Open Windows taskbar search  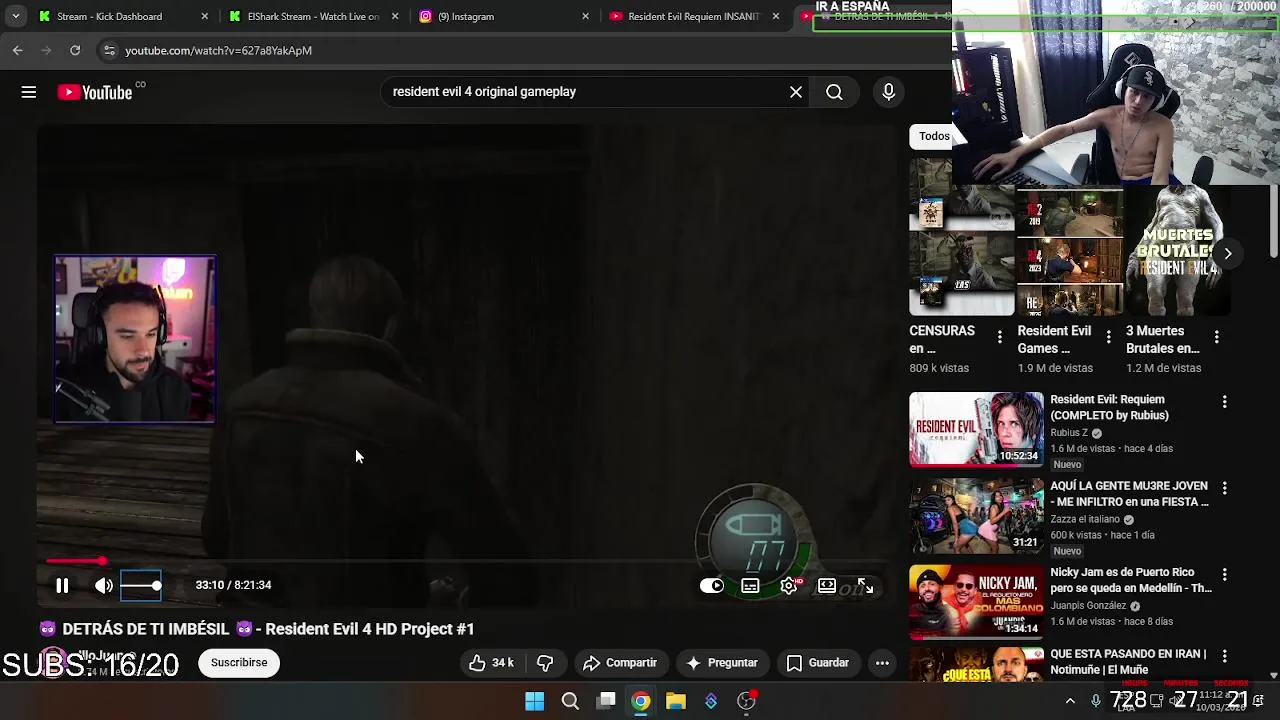click(x=570, y=701)
